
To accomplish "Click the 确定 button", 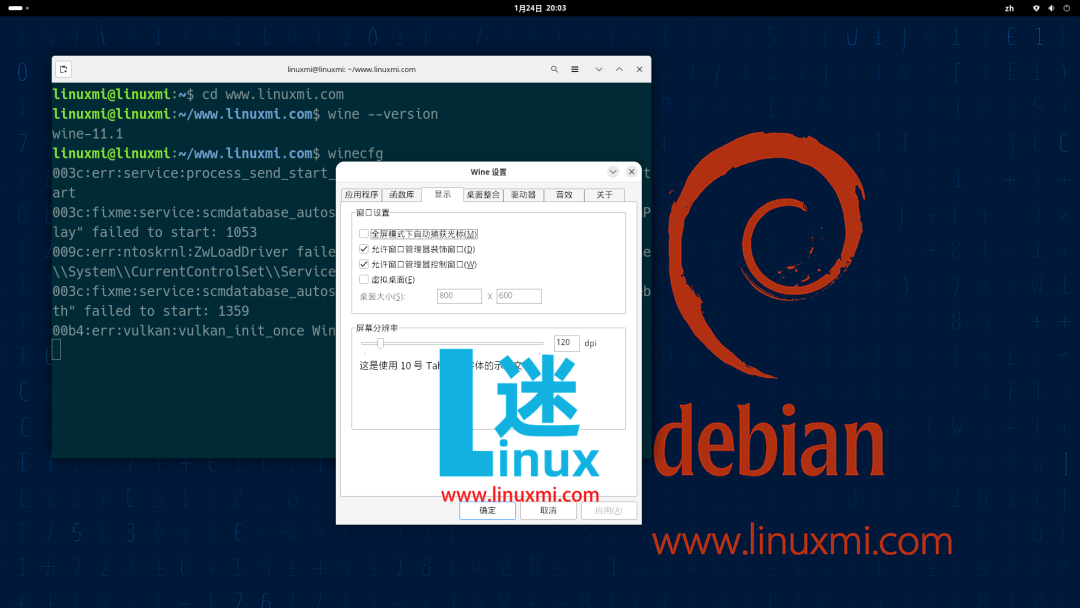I will (x=488, y=510).
